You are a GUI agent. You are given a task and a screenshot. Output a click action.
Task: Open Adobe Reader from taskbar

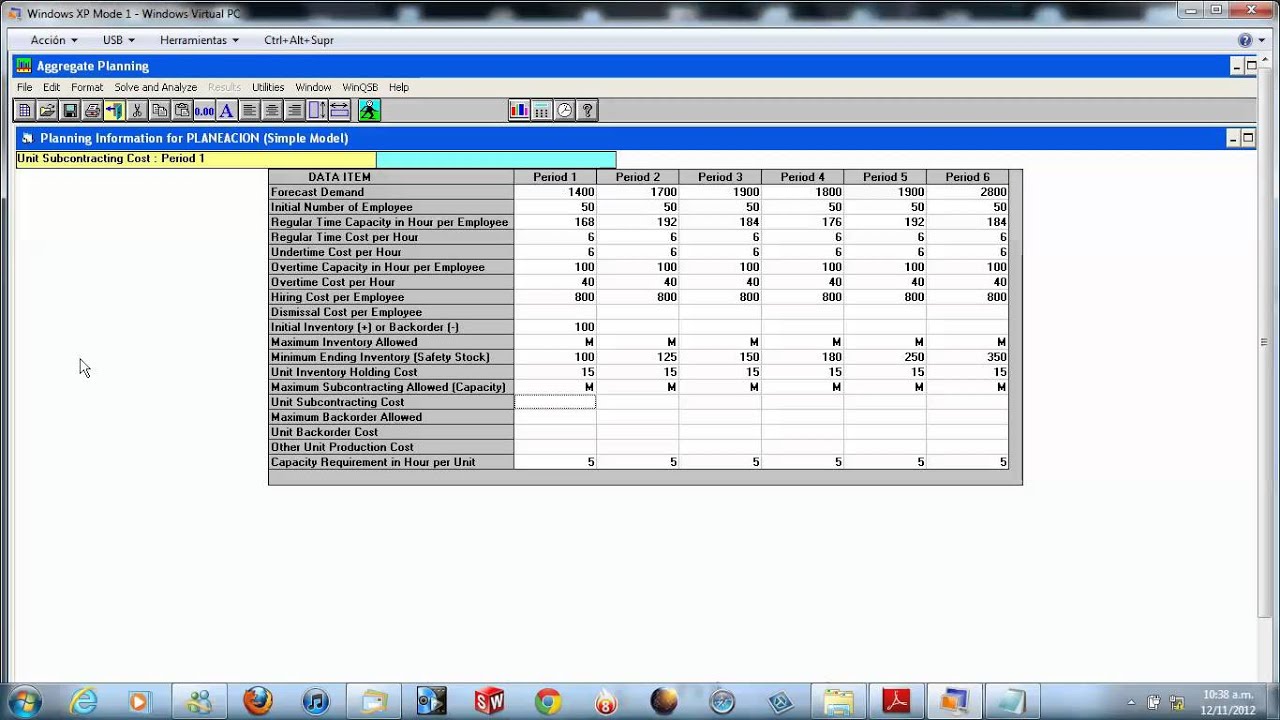pyautogui.click(x=896, y=702)
